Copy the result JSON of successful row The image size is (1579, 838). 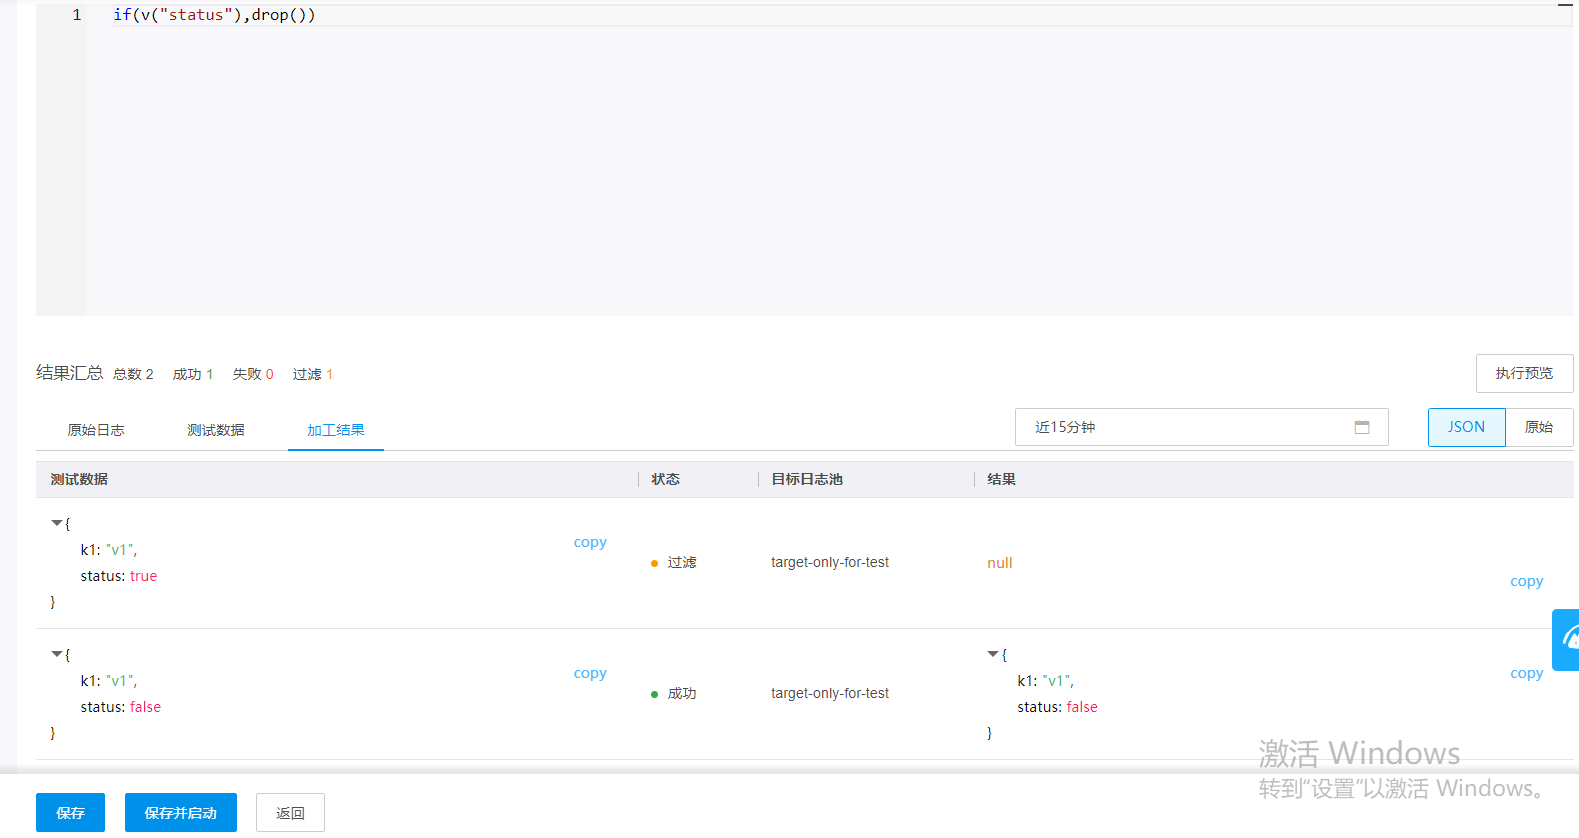(x=1526, y=673)
